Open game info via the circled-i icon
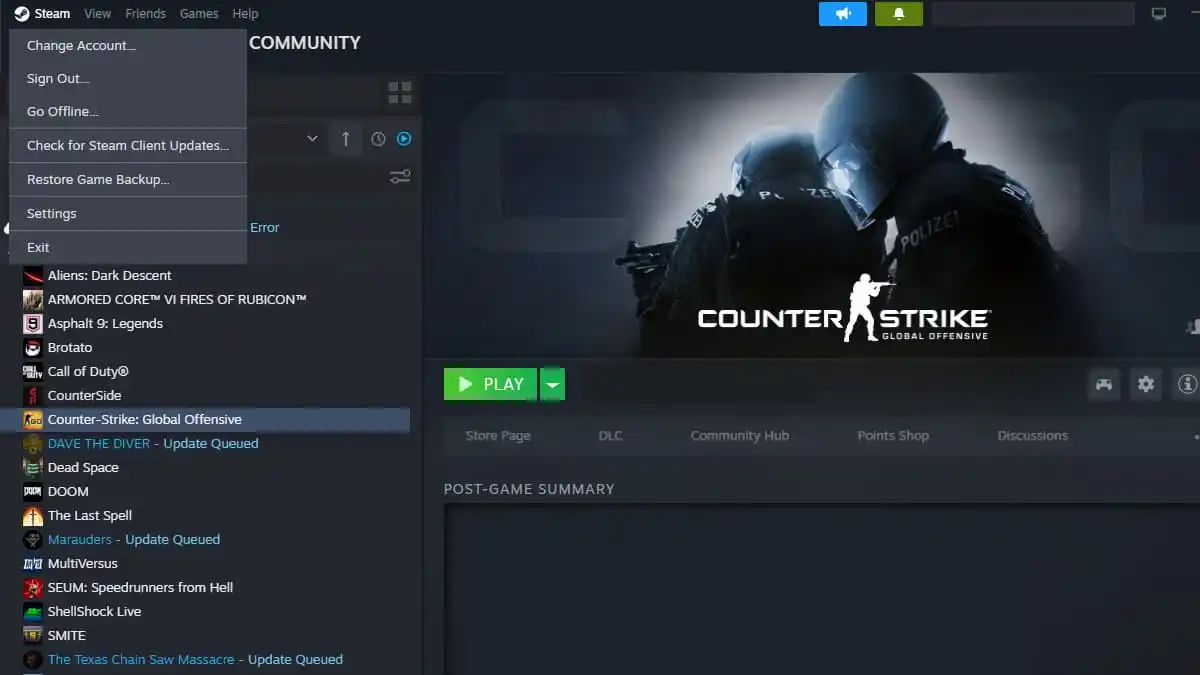Image resolution: width=1200 pixels, height=675 pixels. [1186, 384]
